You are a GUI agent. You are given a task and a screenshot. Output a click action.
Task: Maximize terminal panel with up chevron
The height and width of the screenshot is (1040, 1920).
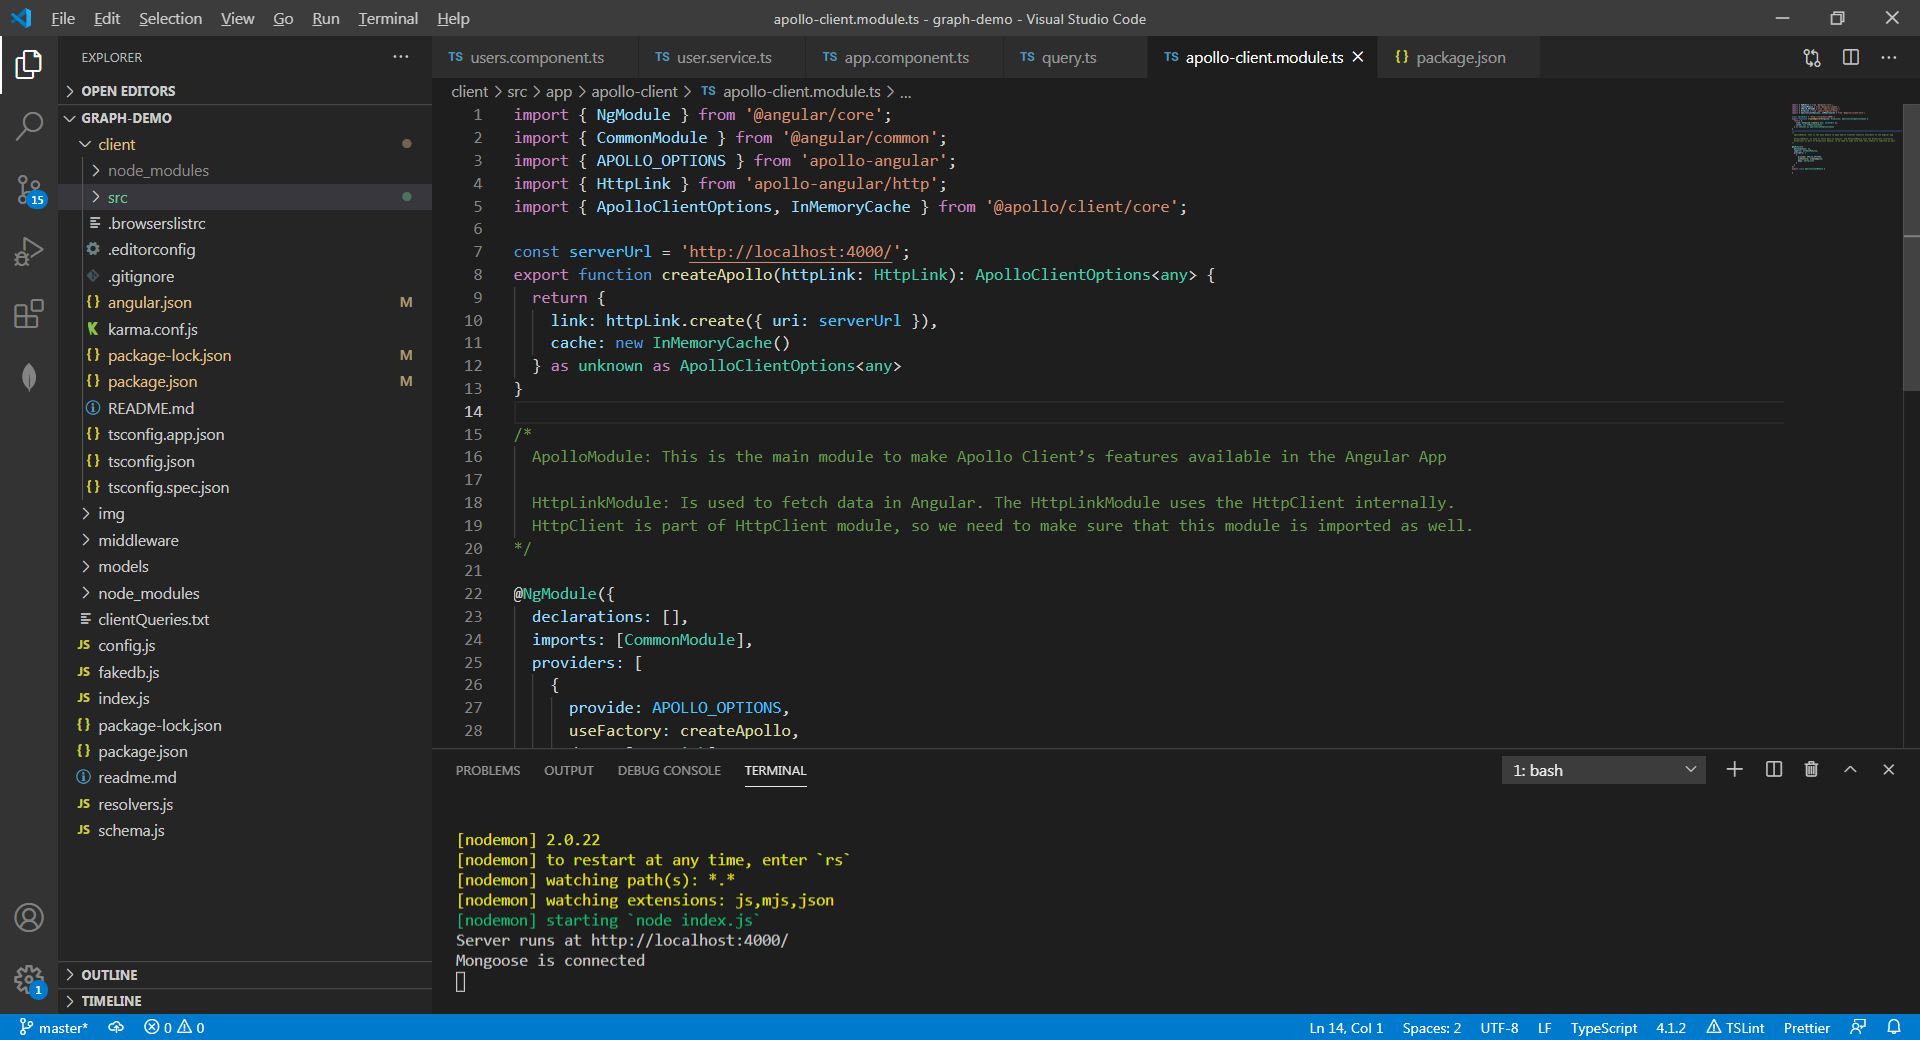tap(1850, 769)
